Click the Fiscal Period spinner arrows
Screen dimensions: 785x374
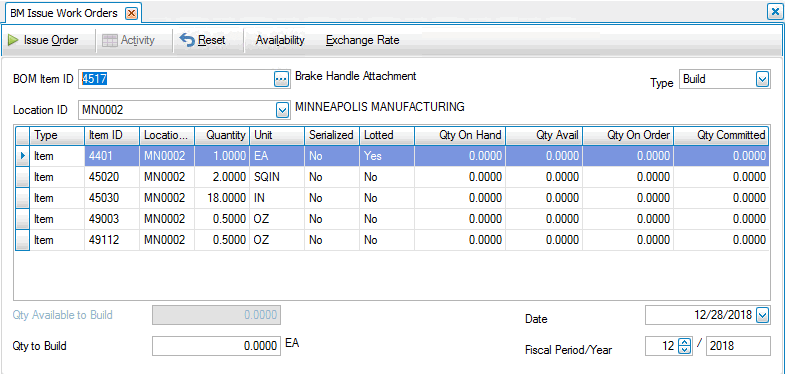pyautogui.click(x=684, y=345)
